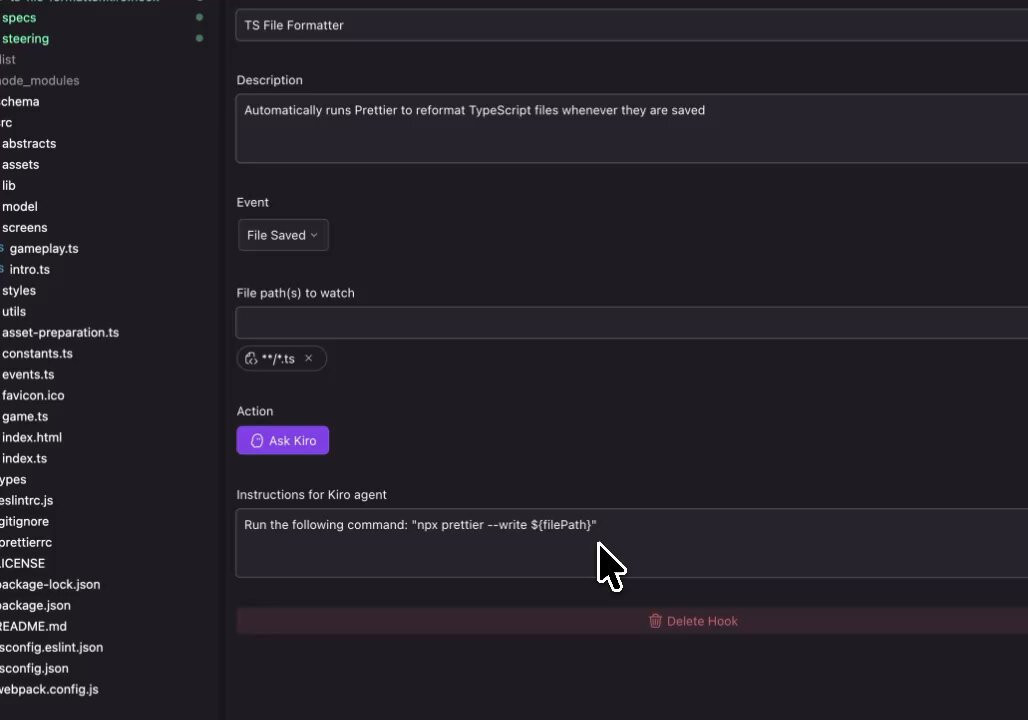Expand the assets folder
This screenshot has width=1028, height=720.
click(x=20, y=165)
